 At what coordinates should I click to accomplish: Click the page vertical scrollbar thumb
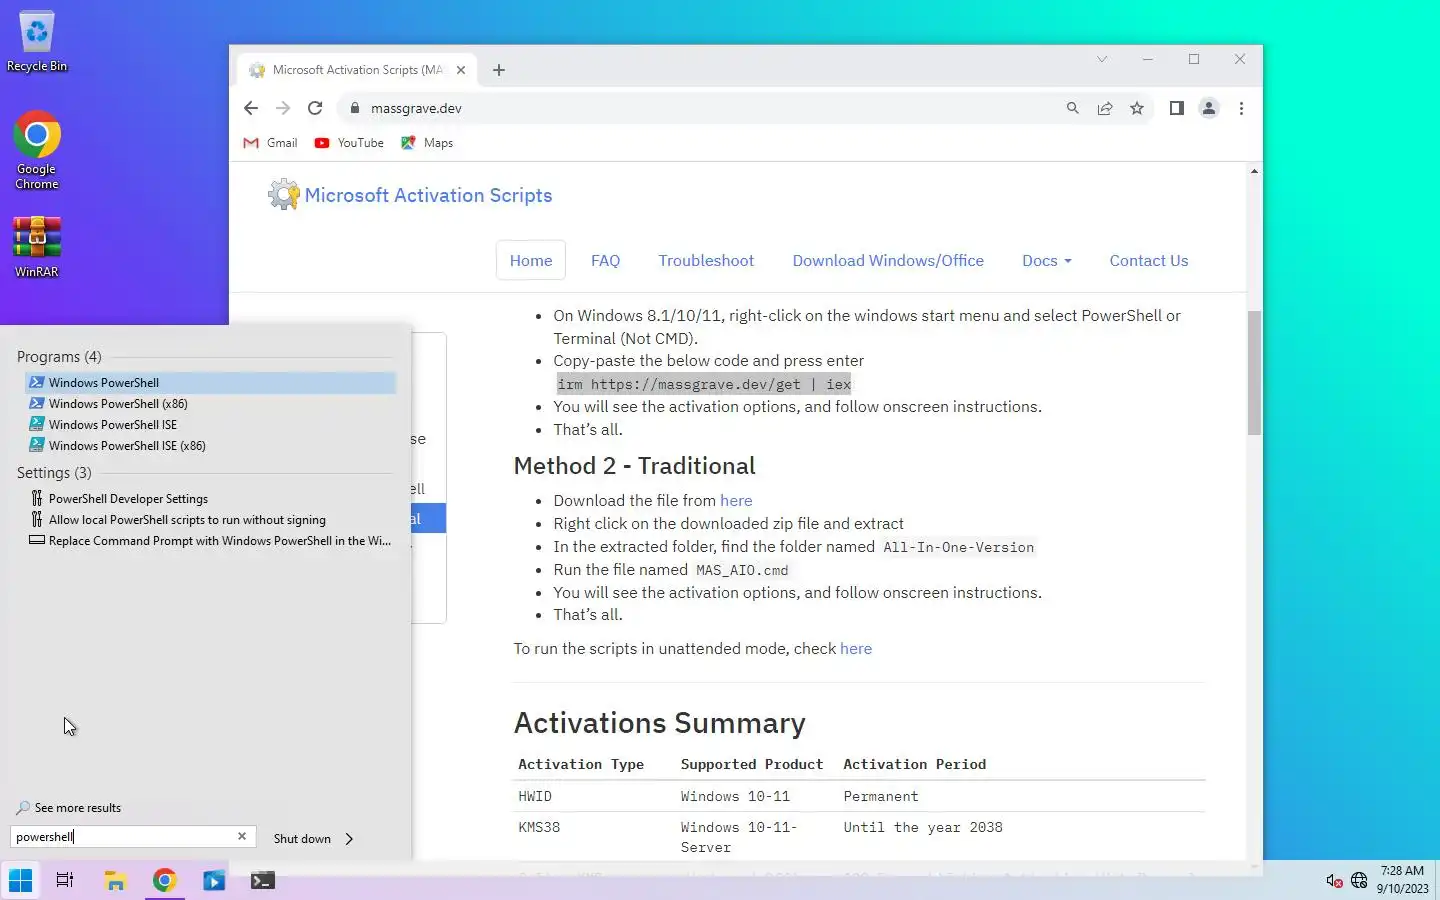pyautogui.click(x=1254, y=373)
